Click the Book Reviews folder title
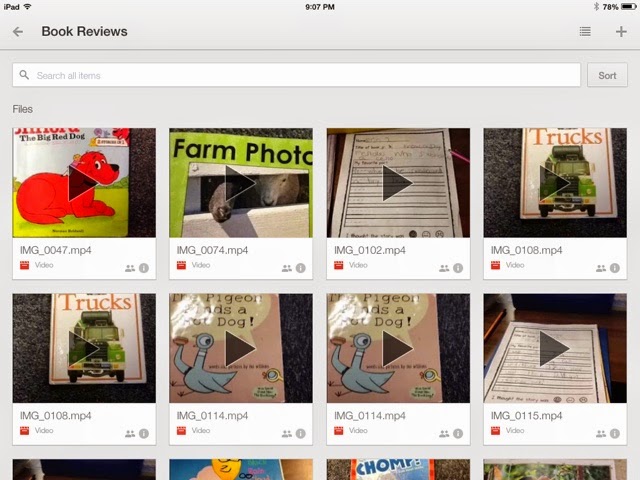This screenshot has width=640, height=480. click(x=84, y=31)
